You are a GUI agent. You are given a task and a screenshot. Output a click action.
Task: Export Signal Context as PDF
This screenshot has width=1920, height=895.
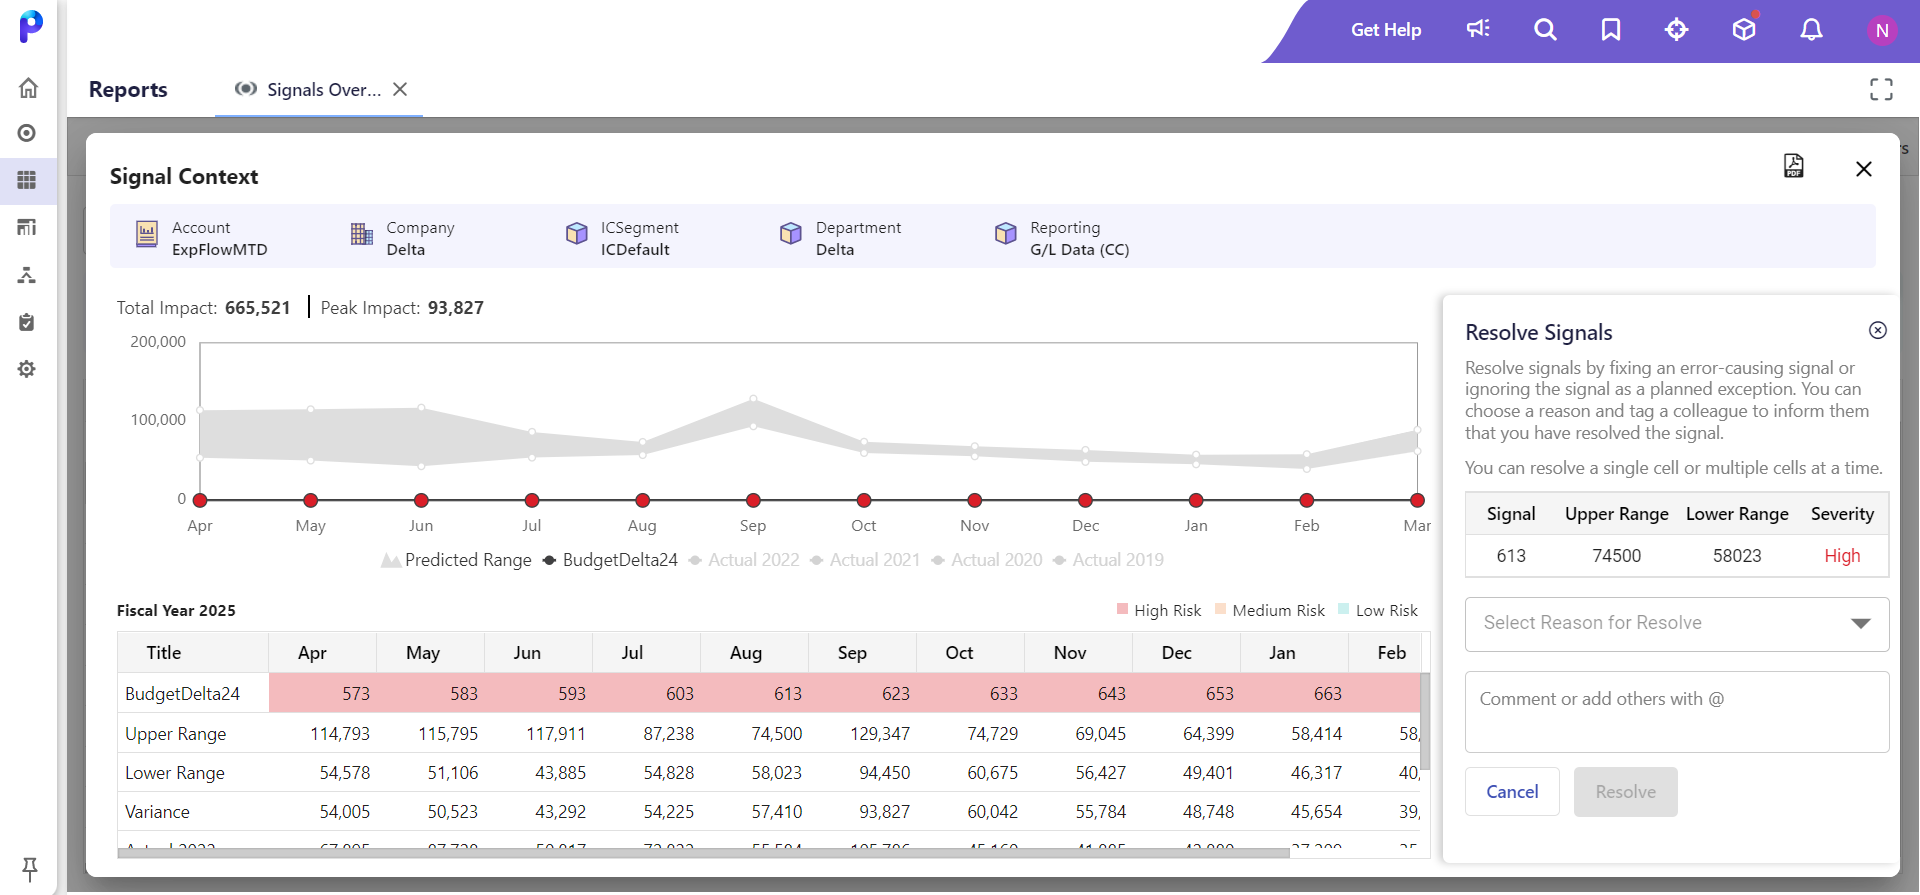coord(1793,166)
